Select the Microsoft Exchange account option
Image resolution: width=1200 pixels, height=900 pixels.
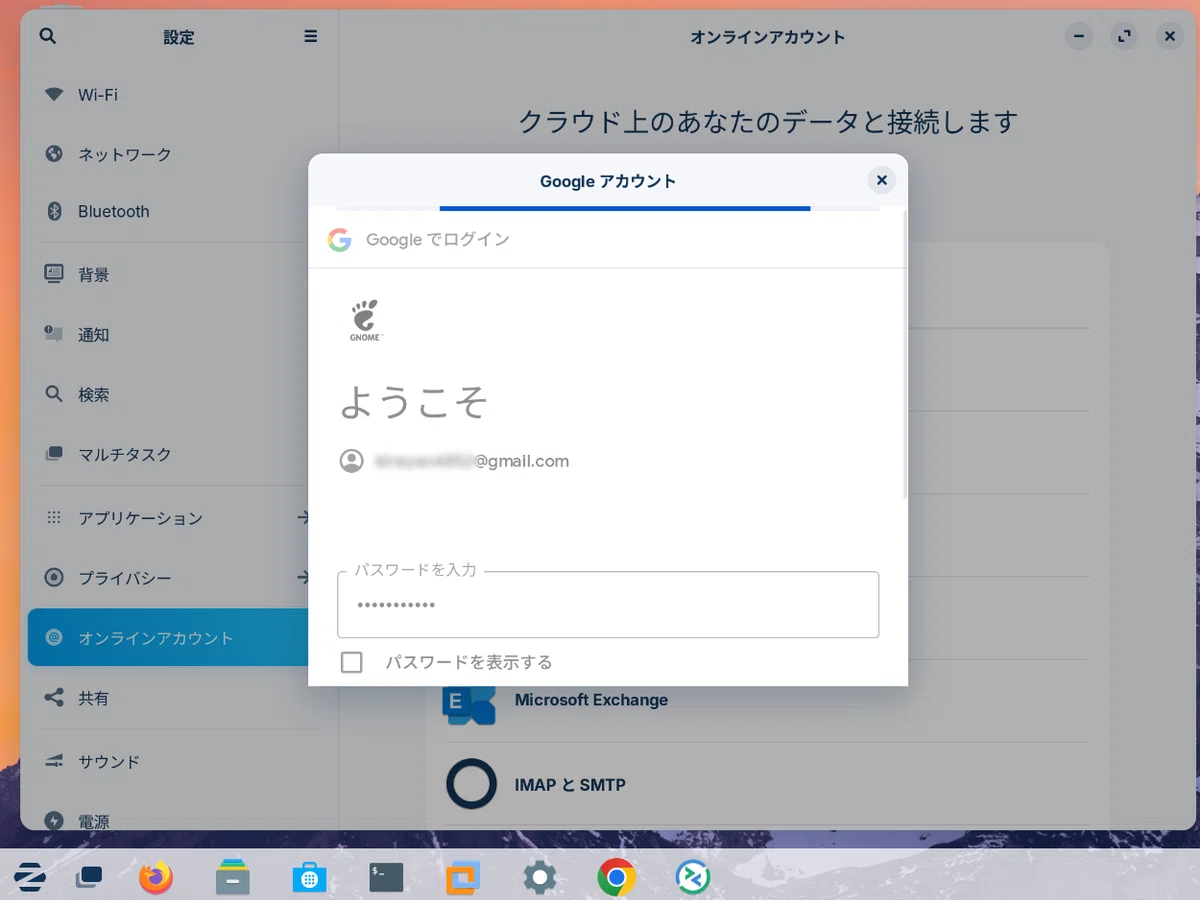tap(767, 700)
